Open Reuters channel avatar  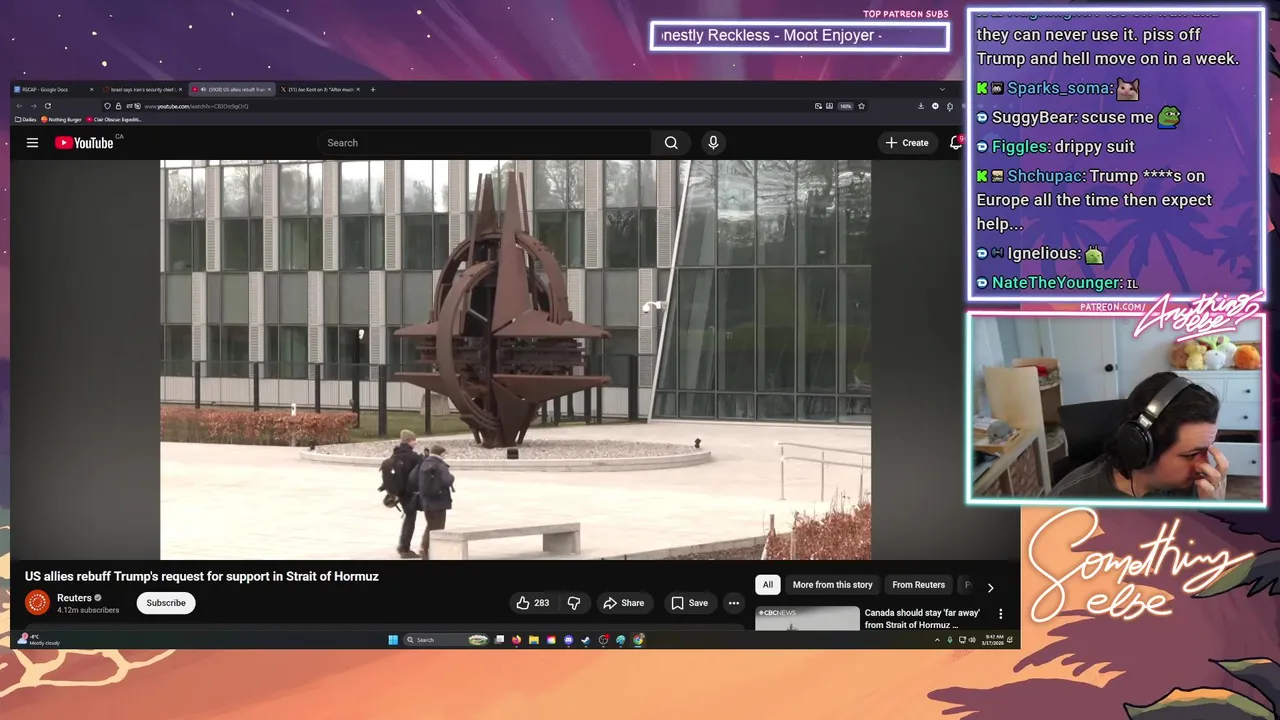point(37,602)
